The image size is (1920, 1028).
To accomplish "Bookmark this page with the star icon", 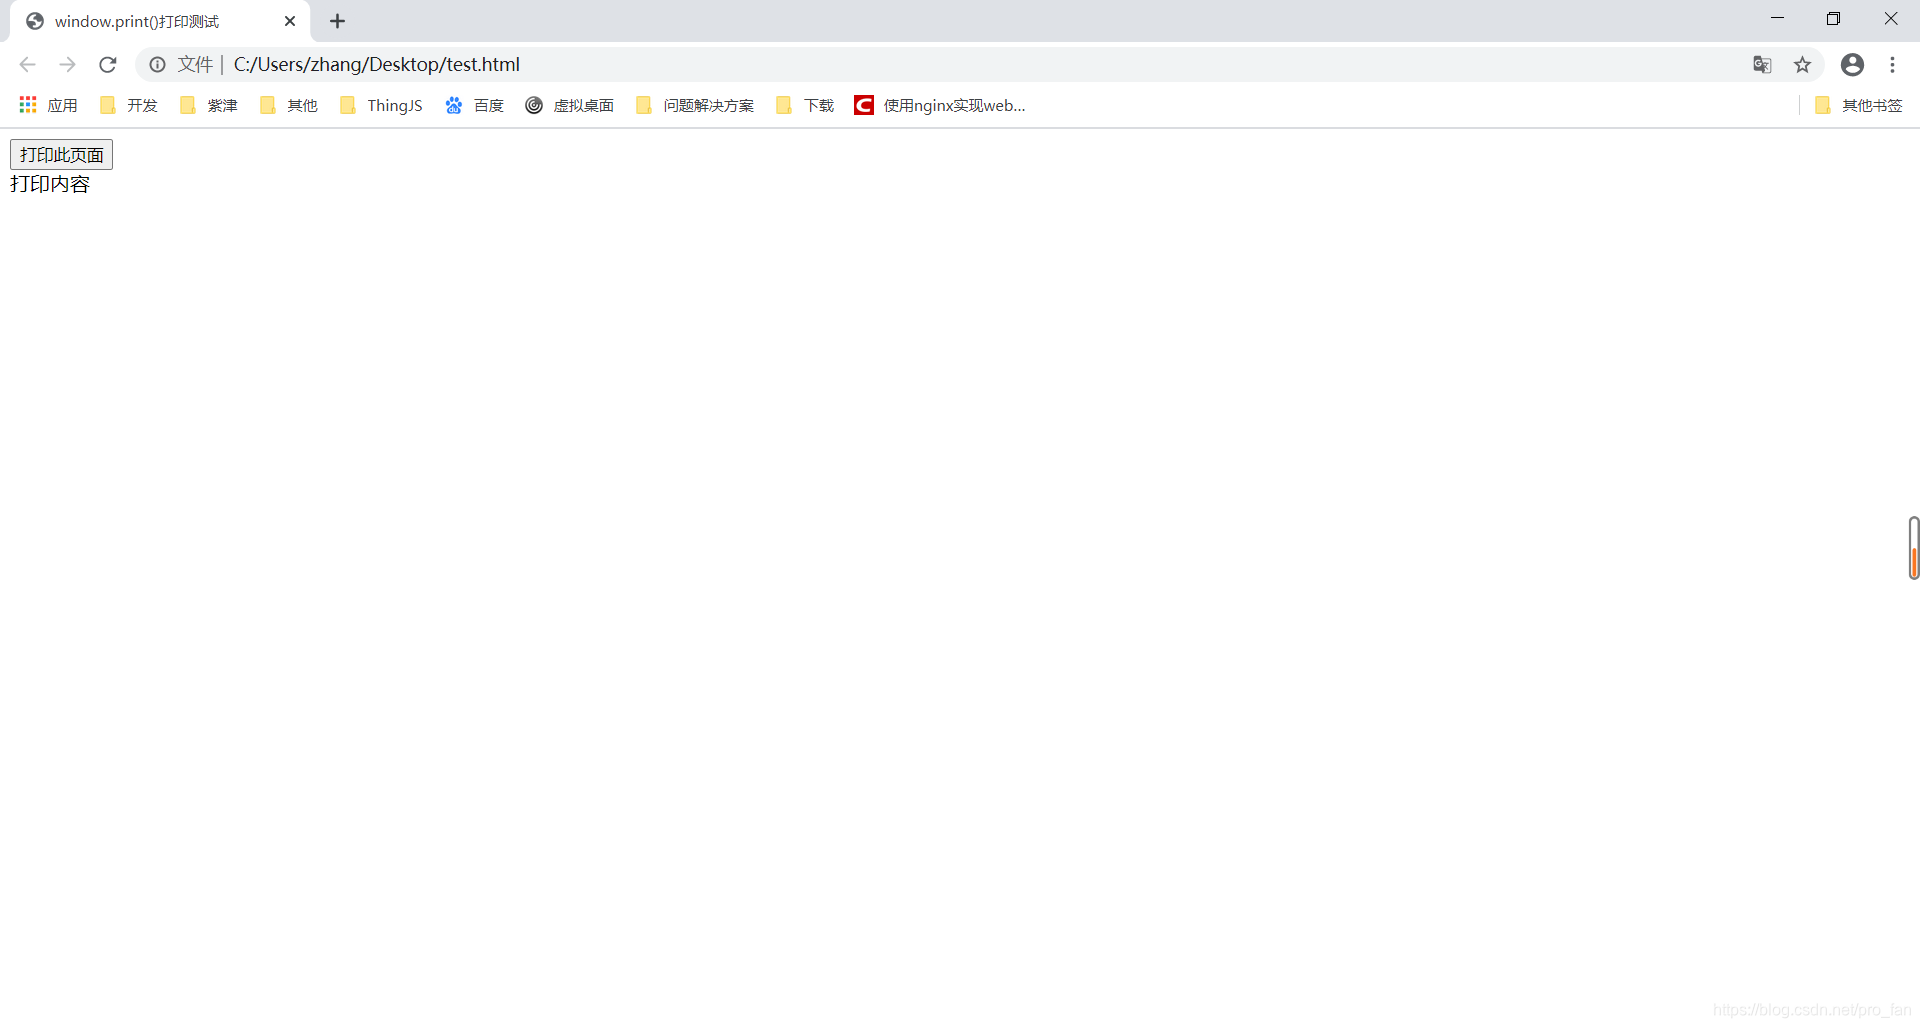I will tap(1802, 65).
